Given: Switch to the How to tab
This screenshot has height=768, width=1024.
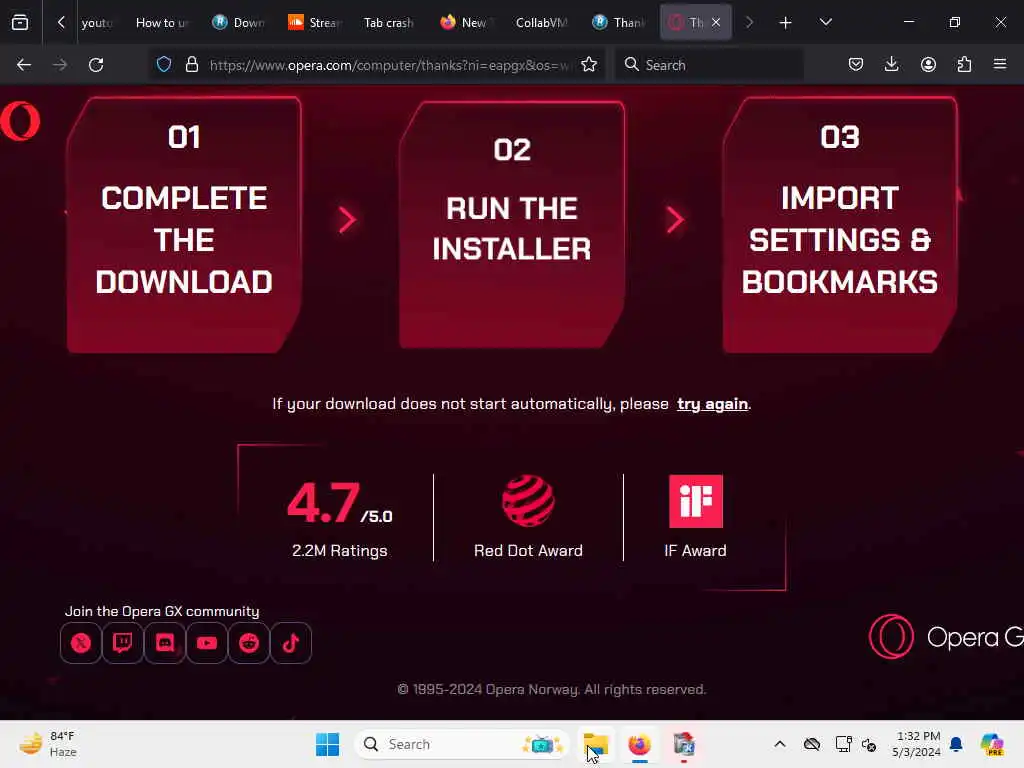Looking at the screenshot, I should 162,23.
